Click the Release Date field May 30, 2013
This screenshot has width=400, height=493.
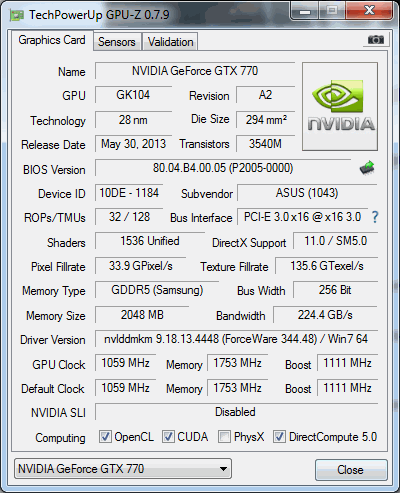click(133, 144)
